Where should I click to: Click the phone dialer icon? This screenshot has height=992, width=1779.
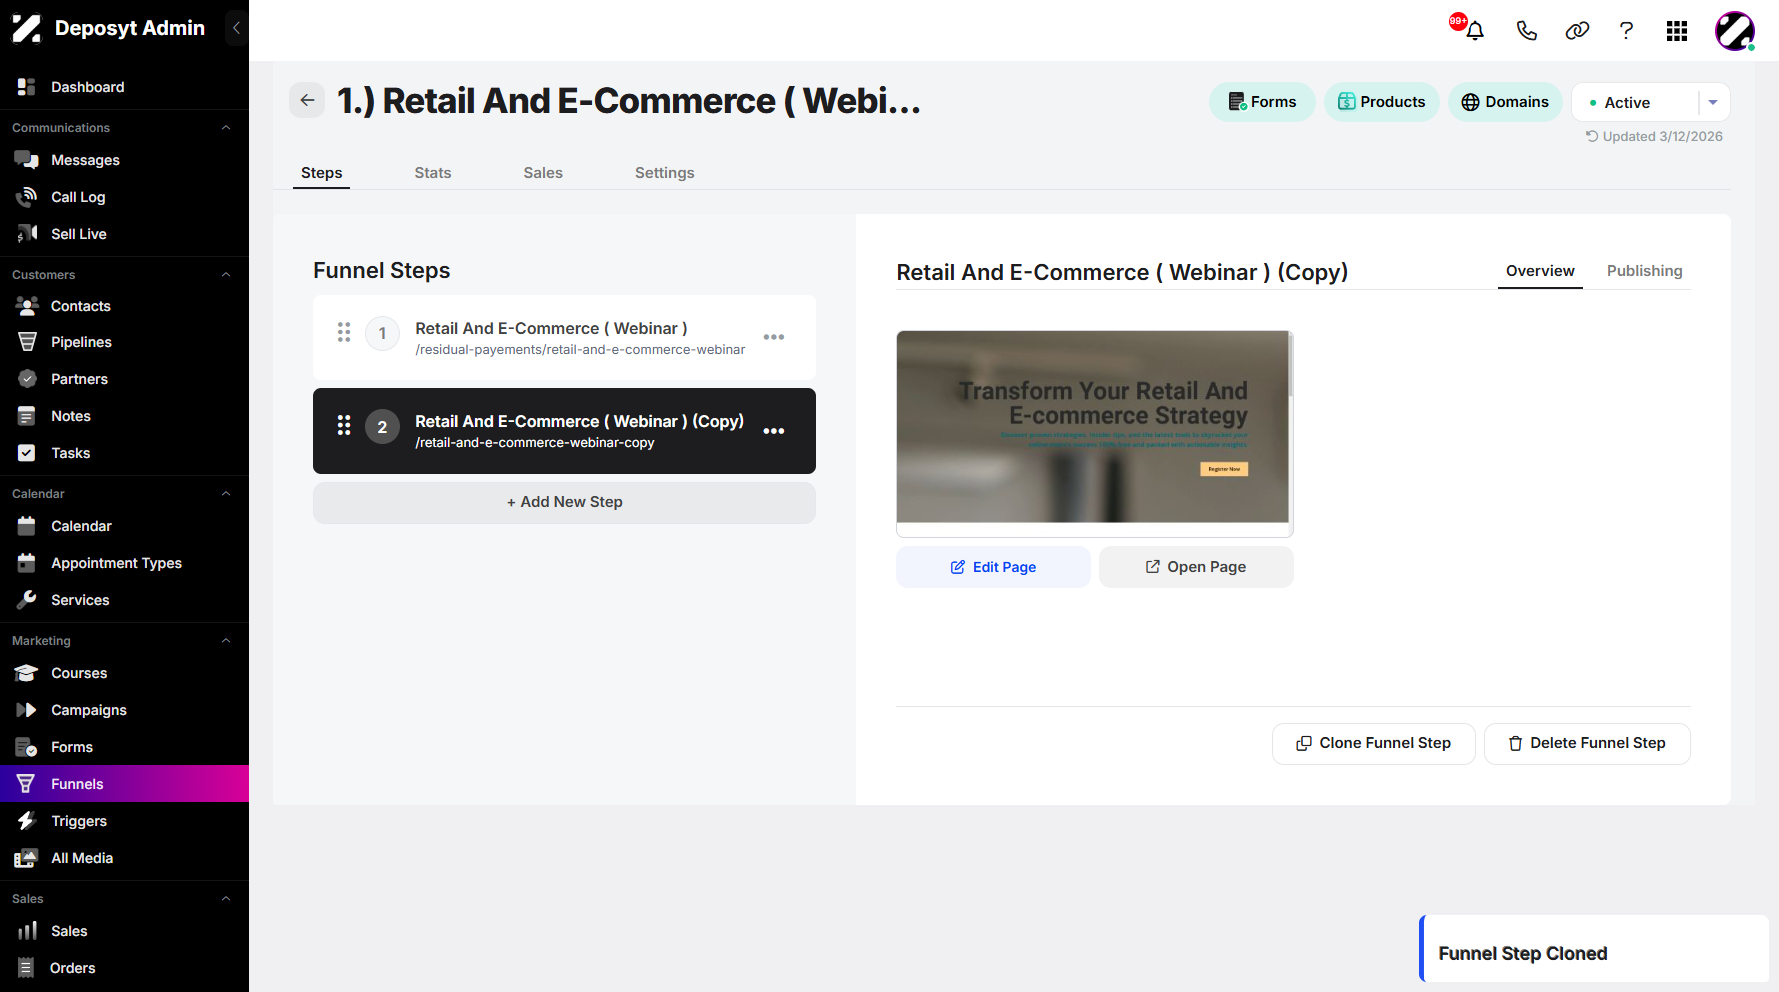[1526, 31]
